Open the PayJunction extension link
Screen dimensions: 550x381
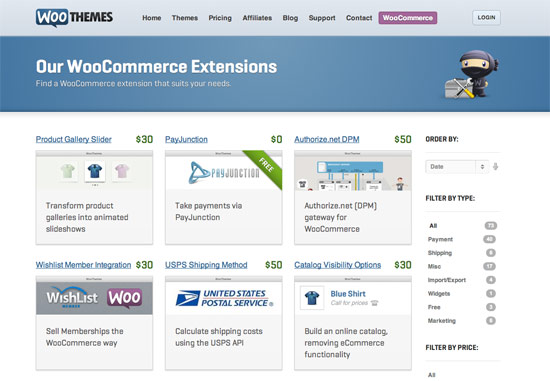point(186,139)
